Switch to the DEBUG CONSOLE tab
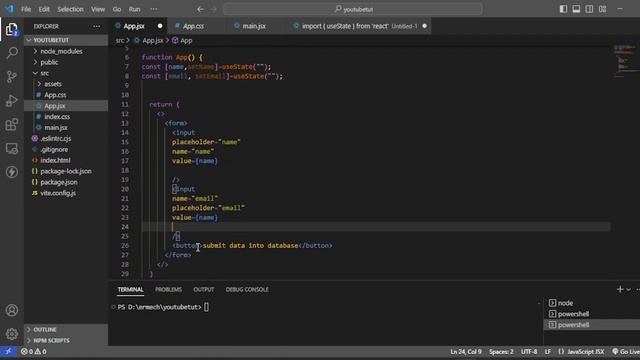 click(x=247, y=289)
